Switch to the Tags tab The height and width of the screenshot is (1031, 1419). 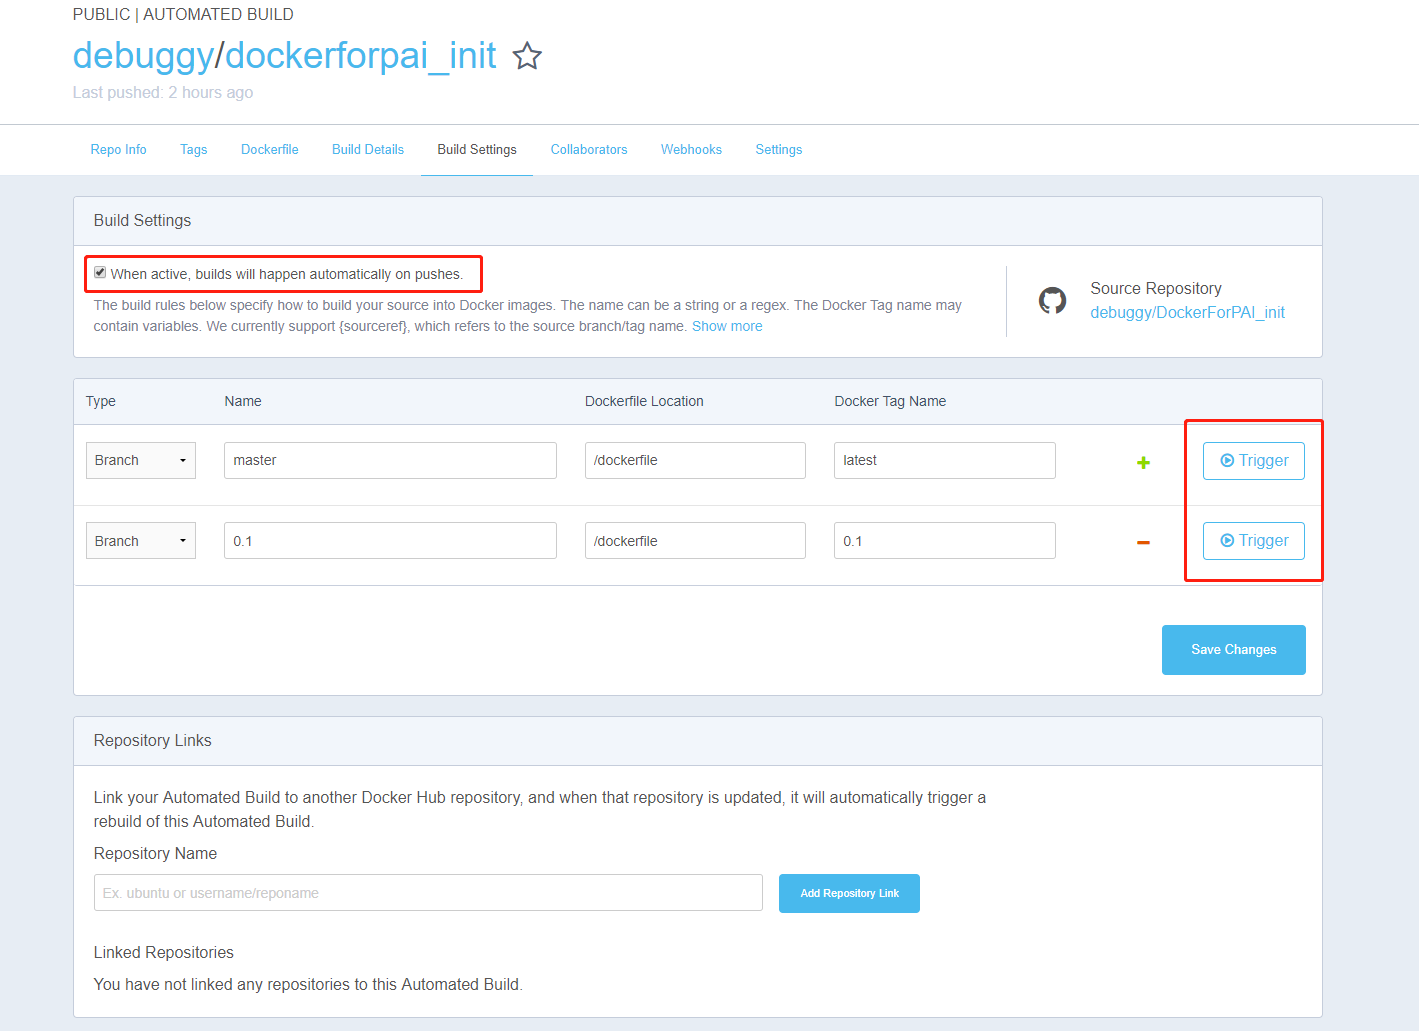point(194,149)
